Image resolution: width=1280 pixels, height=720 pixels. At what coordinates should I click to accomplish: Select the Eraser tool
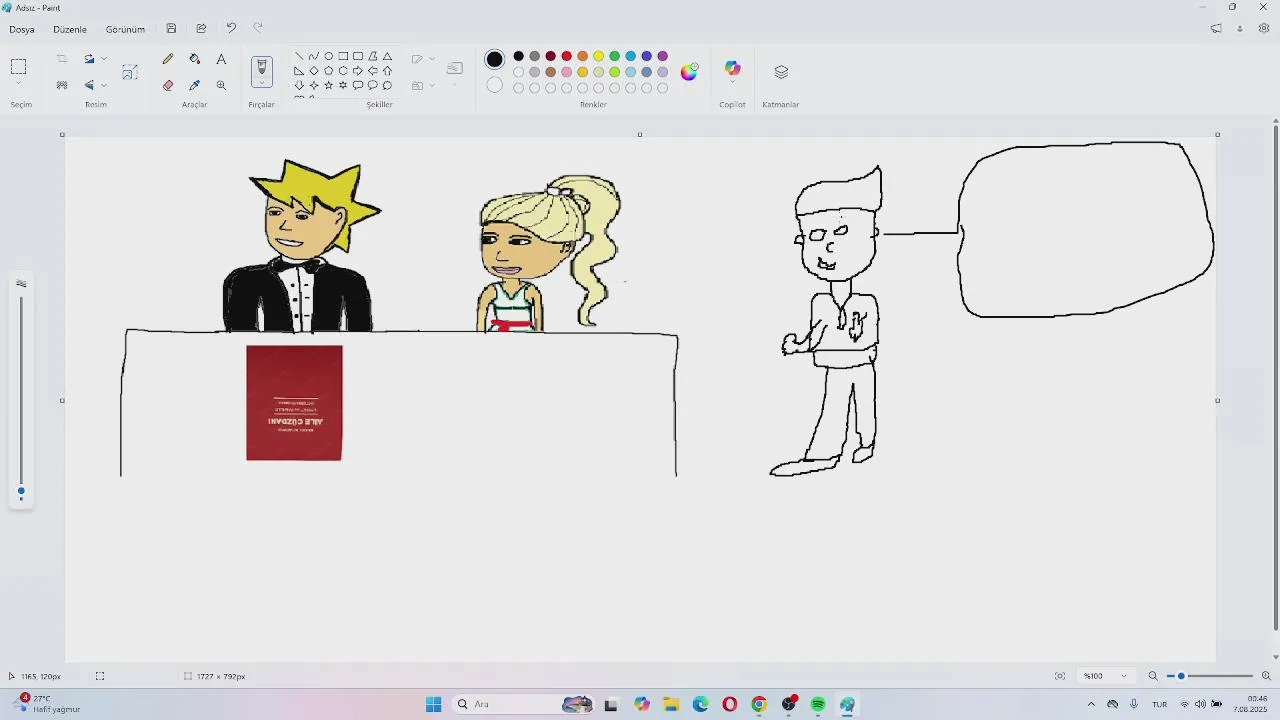[168, 85]
